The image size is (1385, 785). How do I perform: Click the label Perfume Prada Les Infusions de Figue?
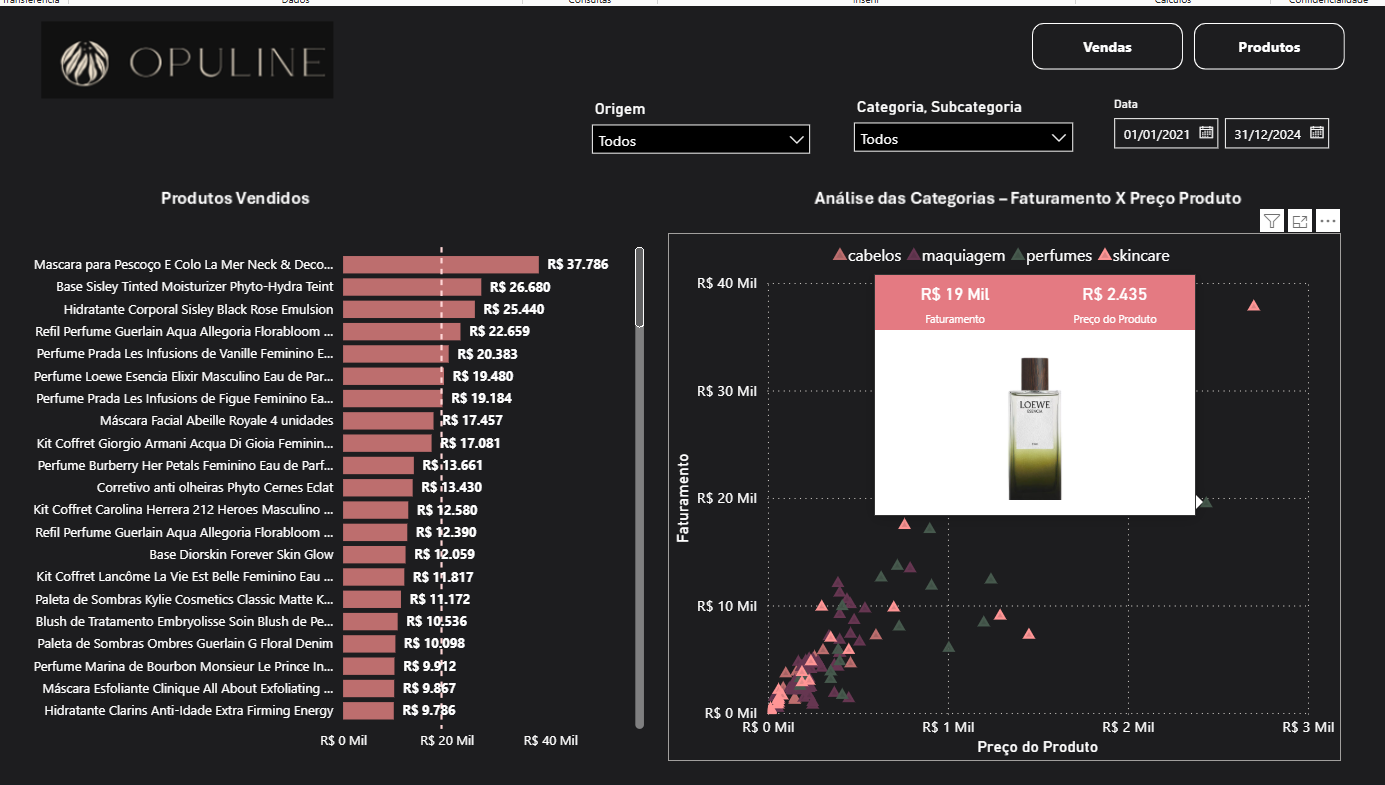point(185,398)
